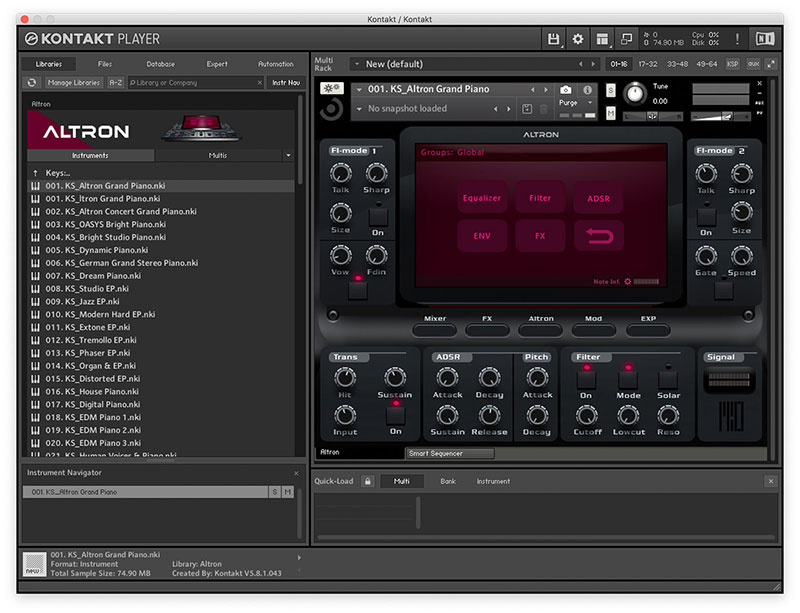Minimize the instrument header with minus icon

click(759, 93)
